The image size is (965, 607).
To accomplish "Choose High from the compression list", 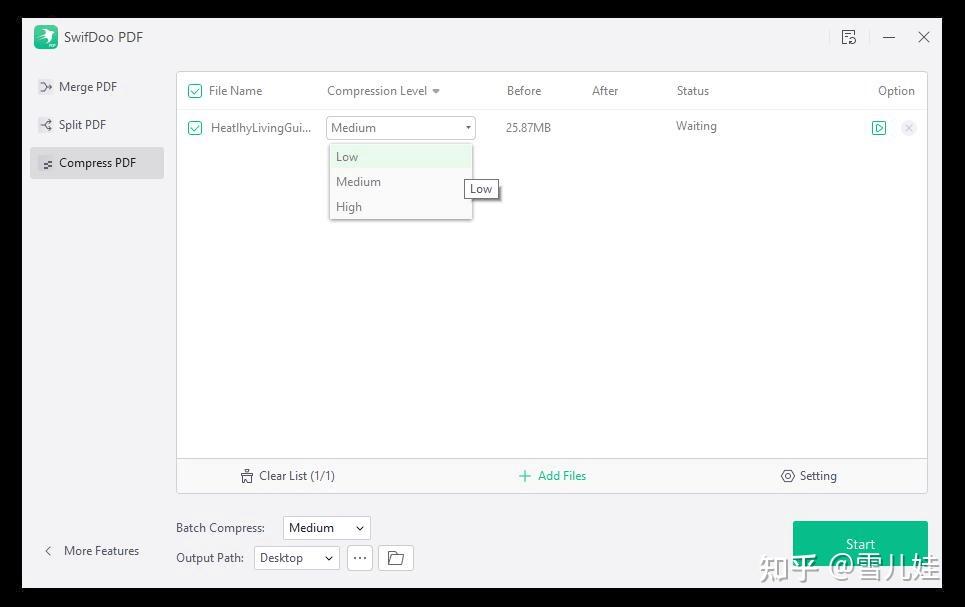I will (x=401, y=207).
